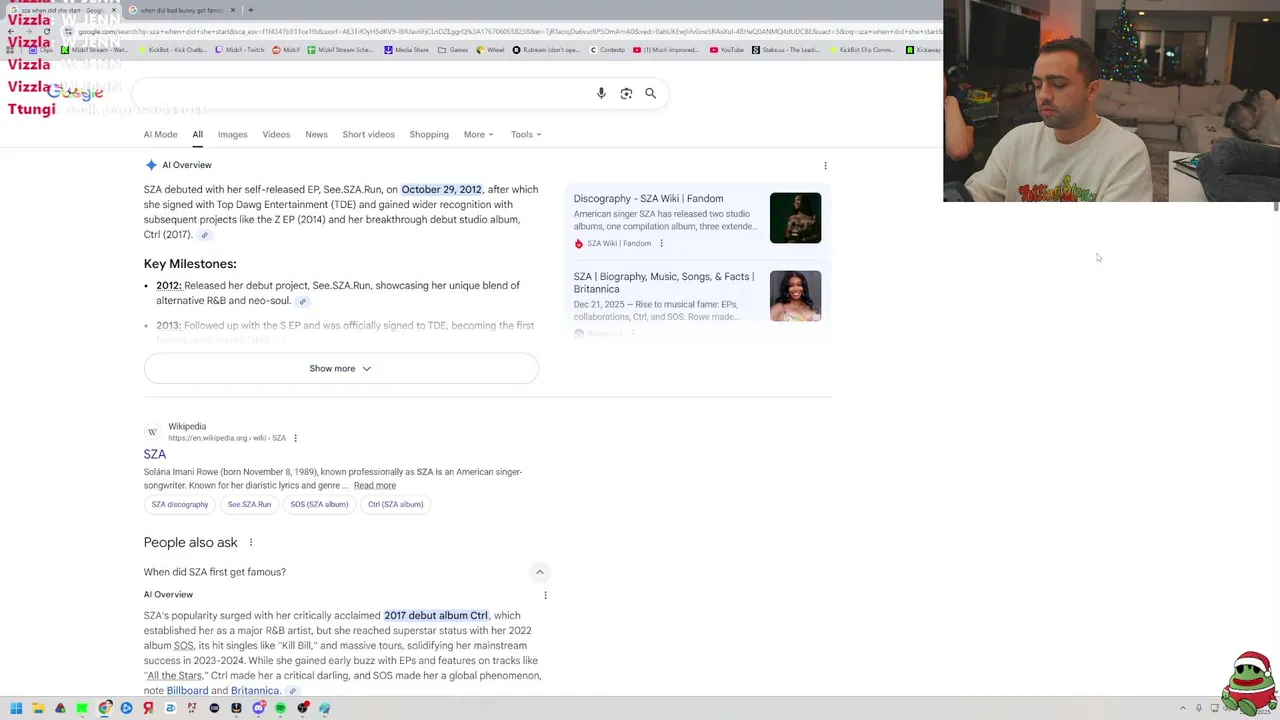Expand Wikipedia snippet with Read more

[375, 486]
